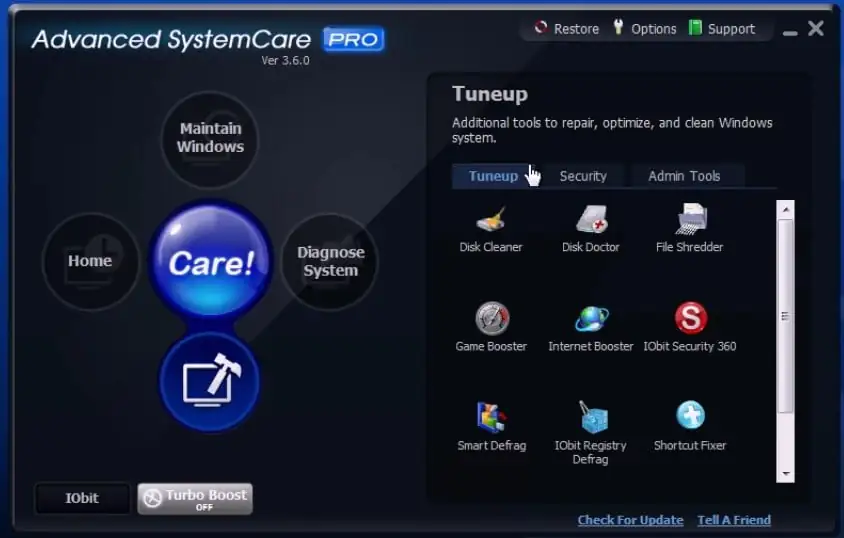
Task: Switch to the Tuneup tab
Action: click(x=493, y=176)
